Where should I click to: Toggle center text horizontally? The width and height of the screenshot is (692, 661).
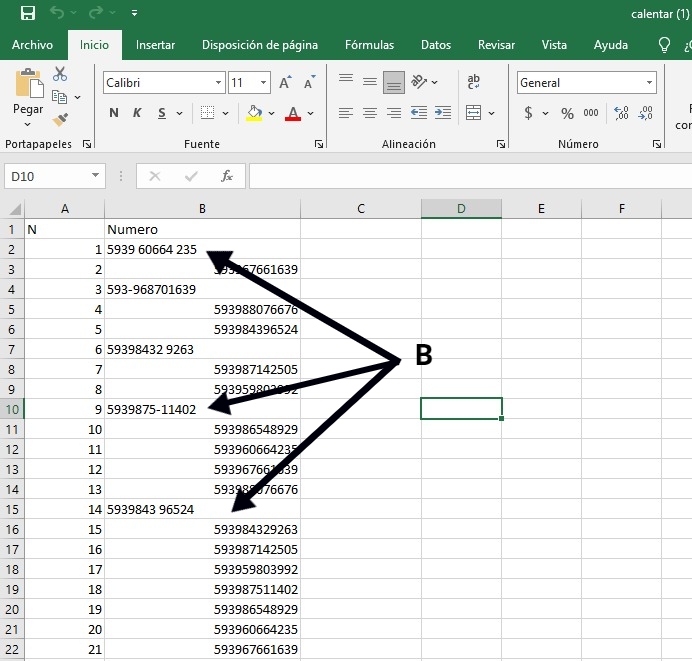coord(370,113)
